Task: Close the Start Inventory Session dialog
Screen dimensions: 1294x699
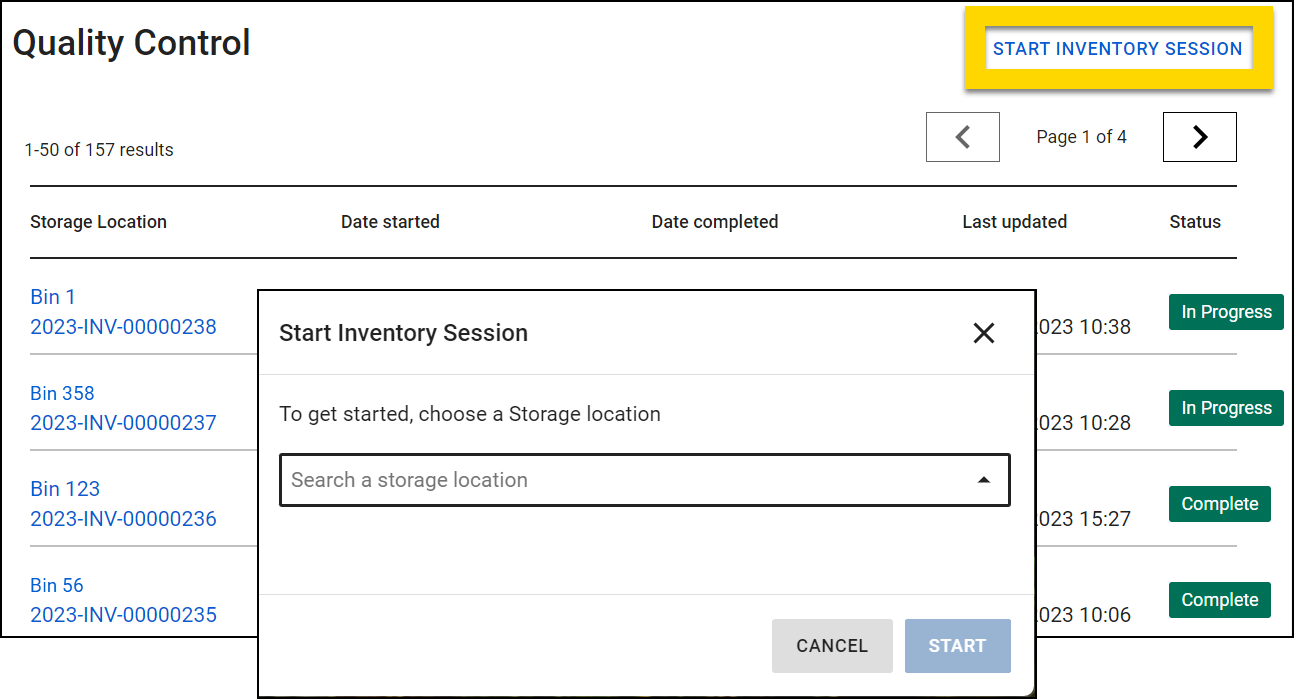Action: tap(983, 333)
